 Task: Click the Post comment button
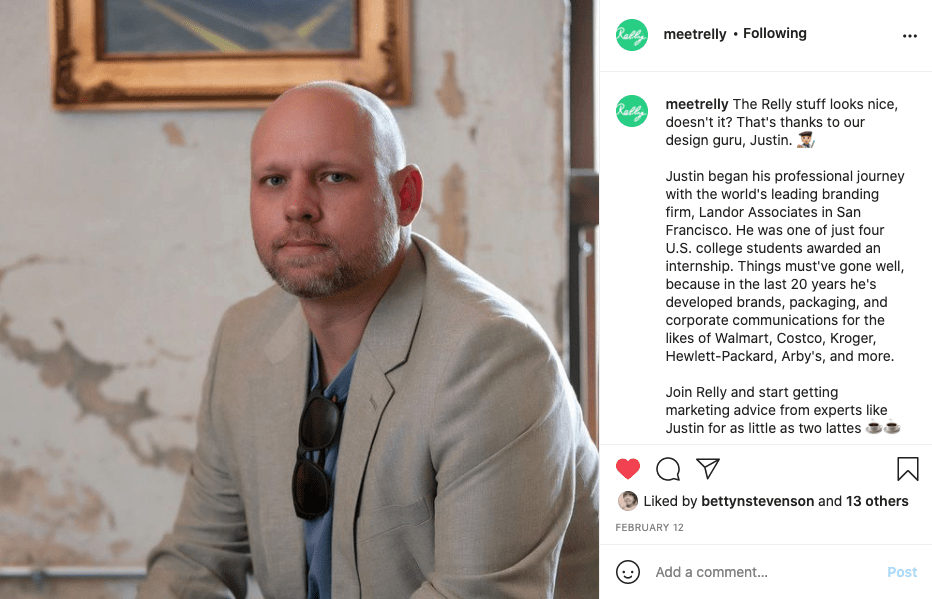click(902, 572)
